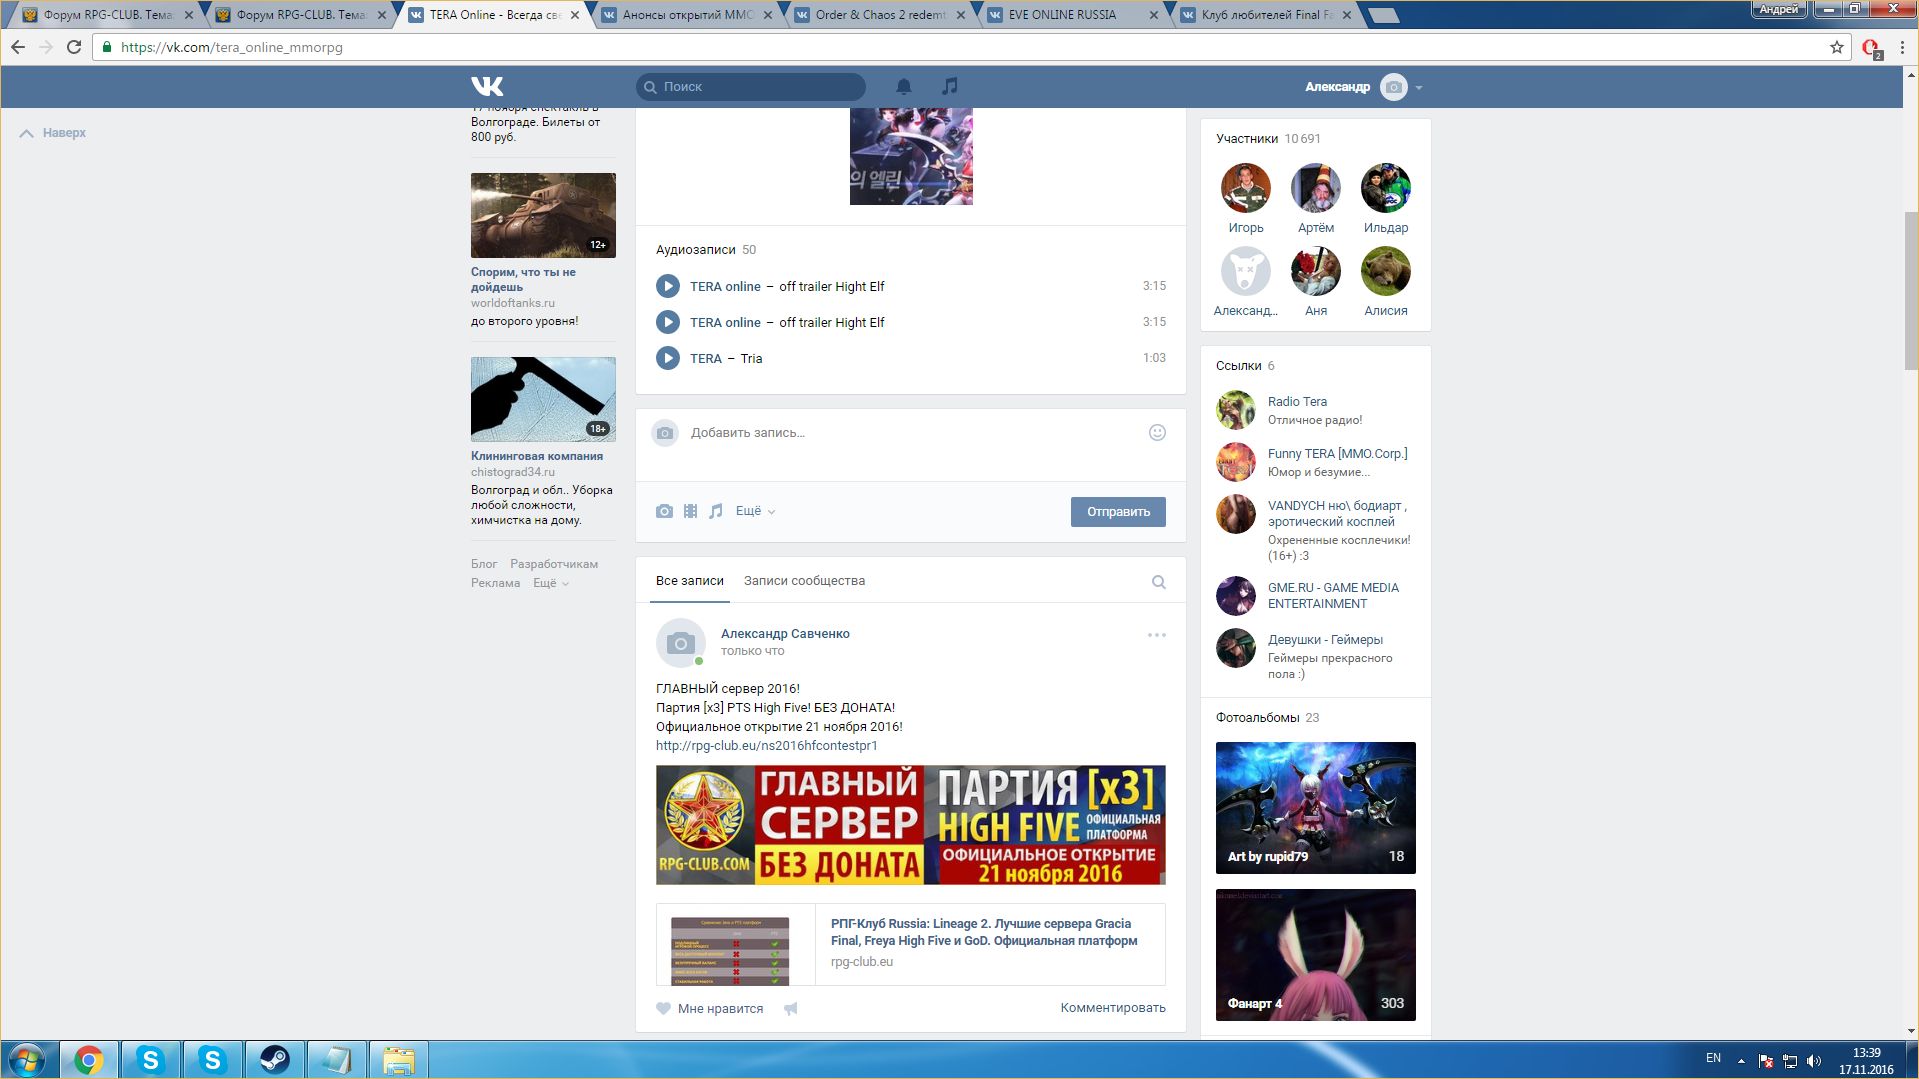The image size is (1919, 1079).
Task: Open post options three-dots menu
Action: click(1157, 635)
